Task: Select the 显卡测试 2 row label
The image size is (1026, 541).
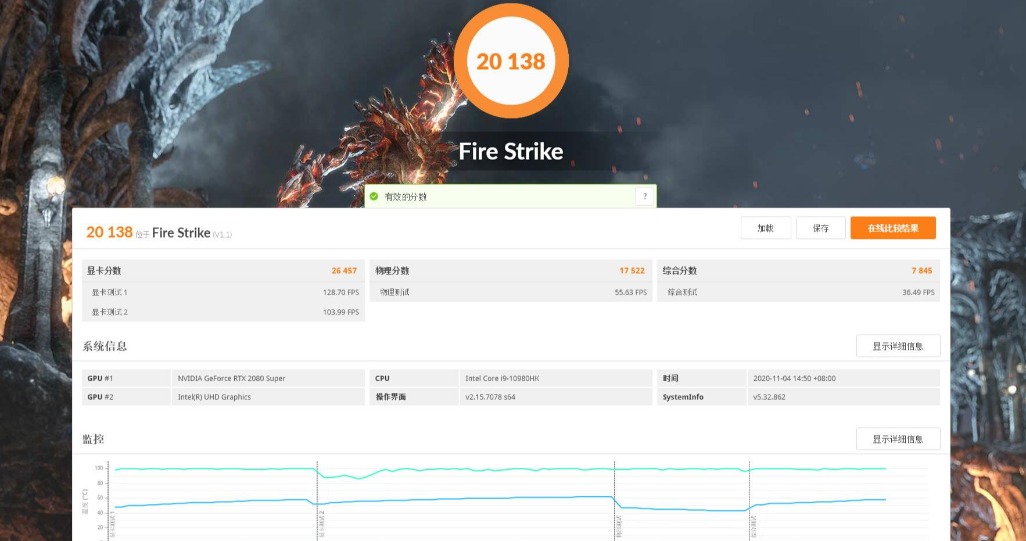Action: (109, 312)
